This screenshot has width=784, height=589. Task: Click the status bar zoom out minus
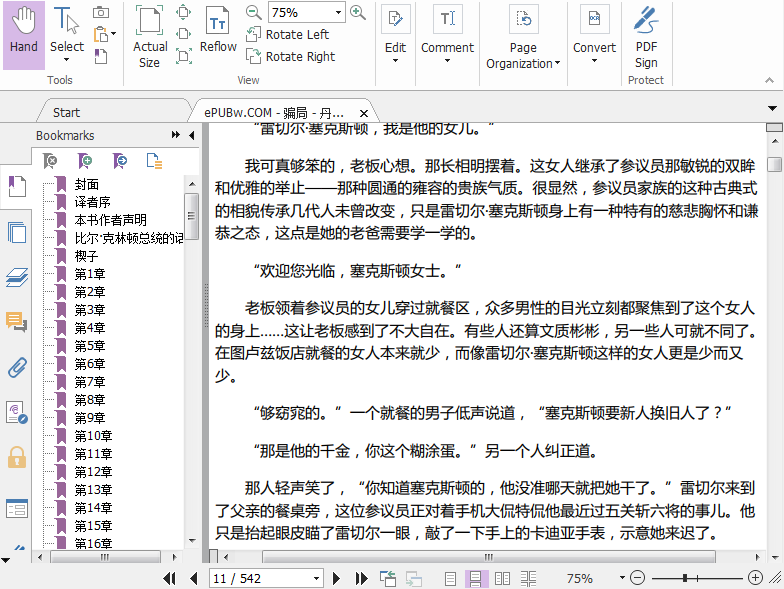[637, 578]
